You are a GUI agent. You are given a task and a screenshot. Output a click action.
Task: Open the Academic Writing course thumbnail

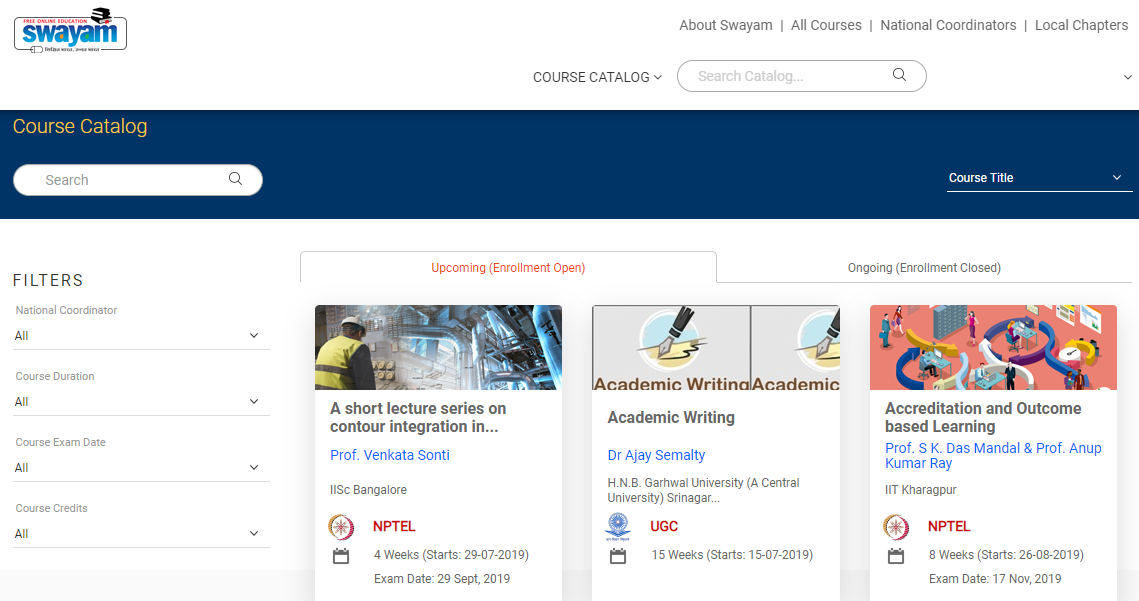click(x=715, y=348)
